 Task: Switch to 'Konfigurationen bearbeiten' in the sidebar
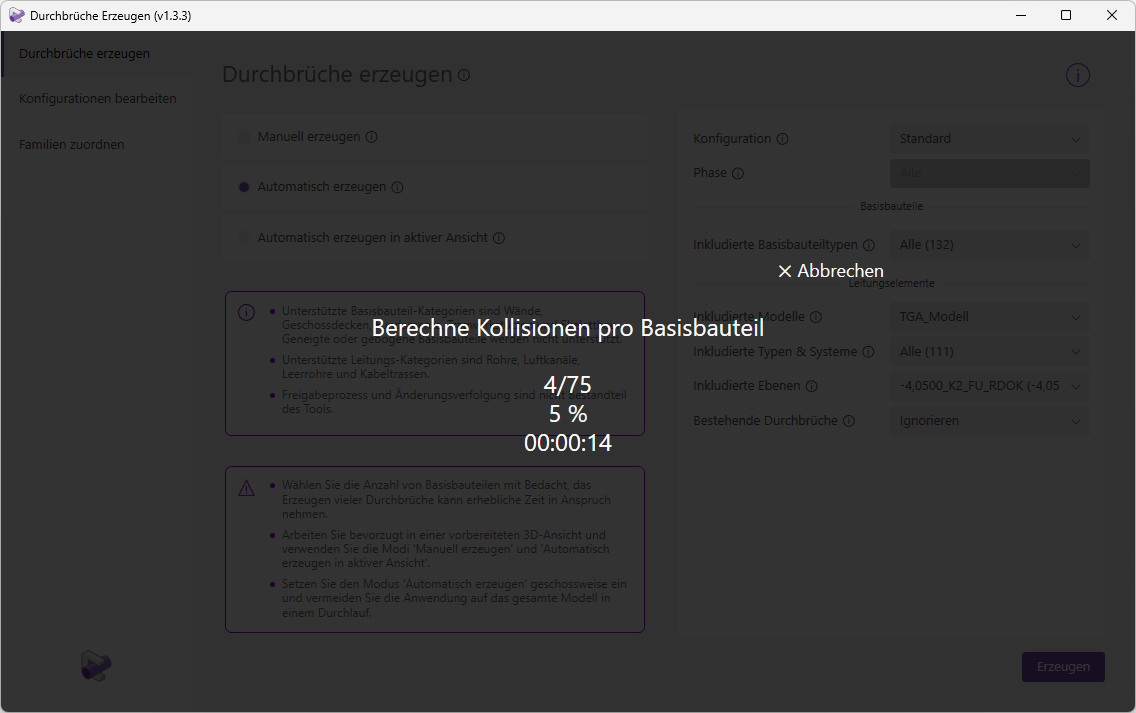click(x=98, y=98)
